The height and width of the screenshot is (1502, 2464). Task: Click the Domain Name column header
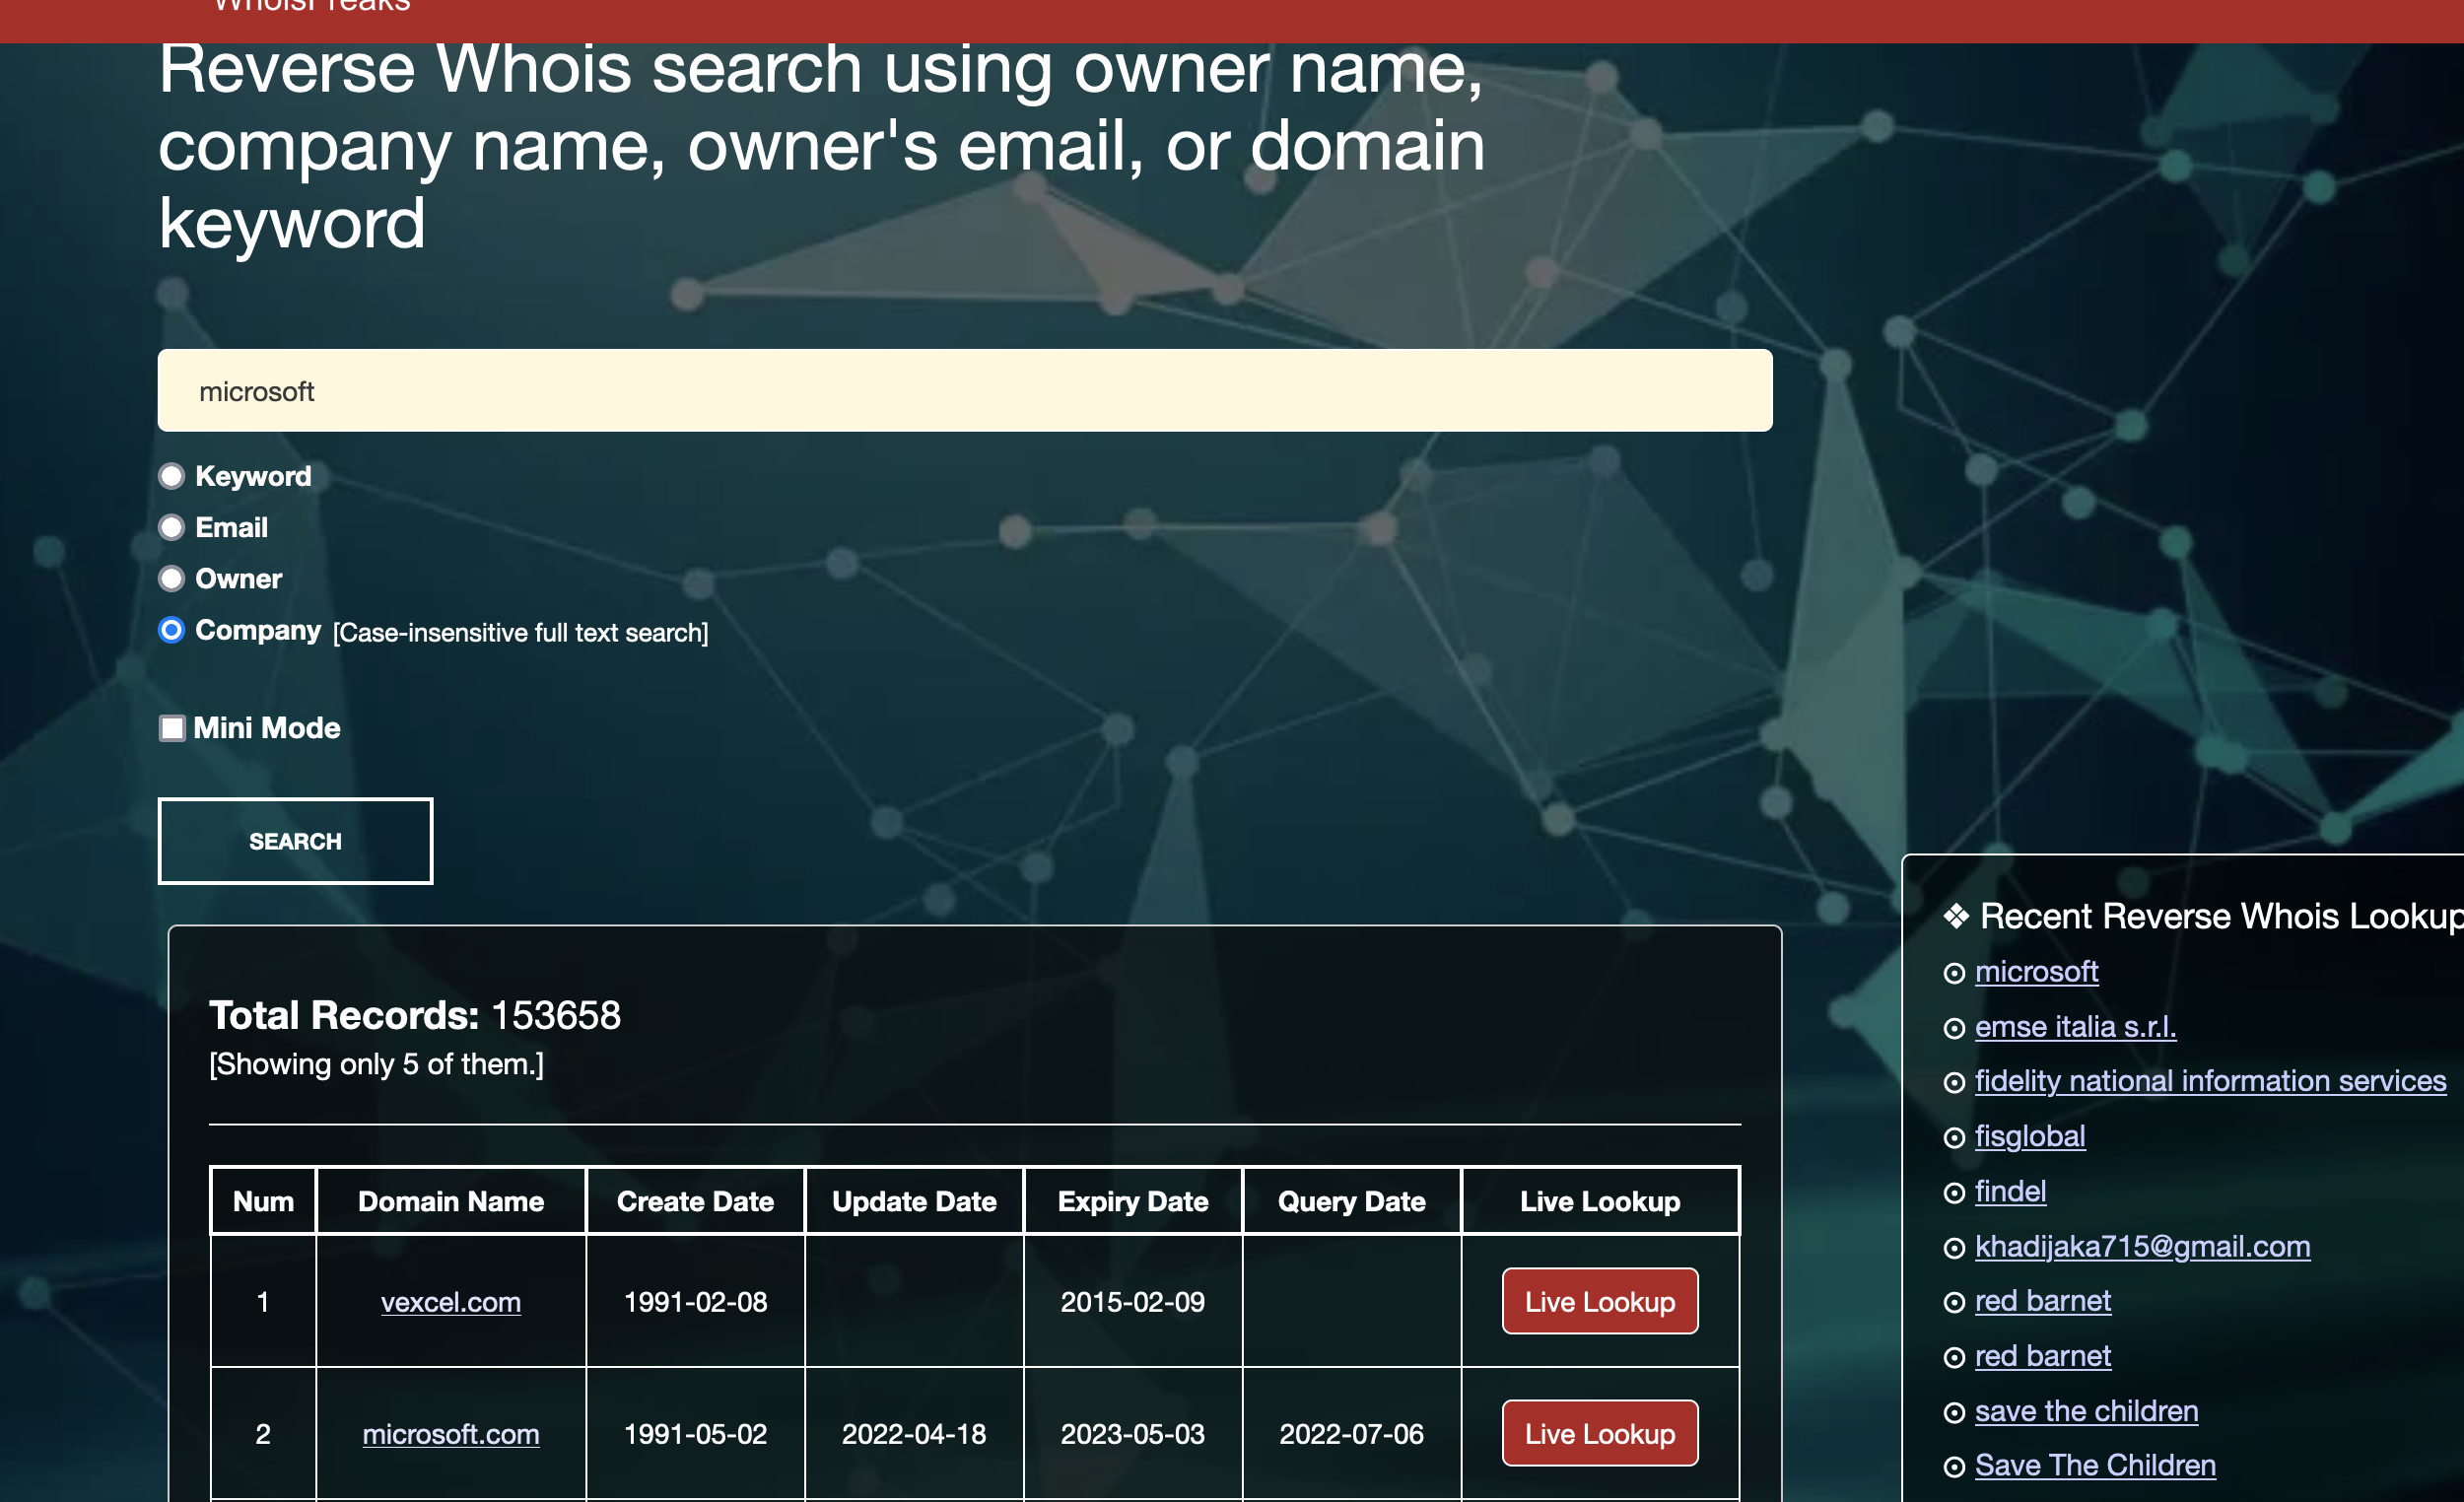pos(451,1201)
